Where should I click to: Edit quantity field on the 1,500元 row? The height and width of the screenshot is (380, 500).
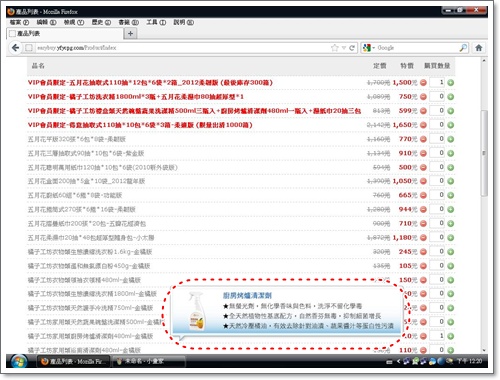437,82
